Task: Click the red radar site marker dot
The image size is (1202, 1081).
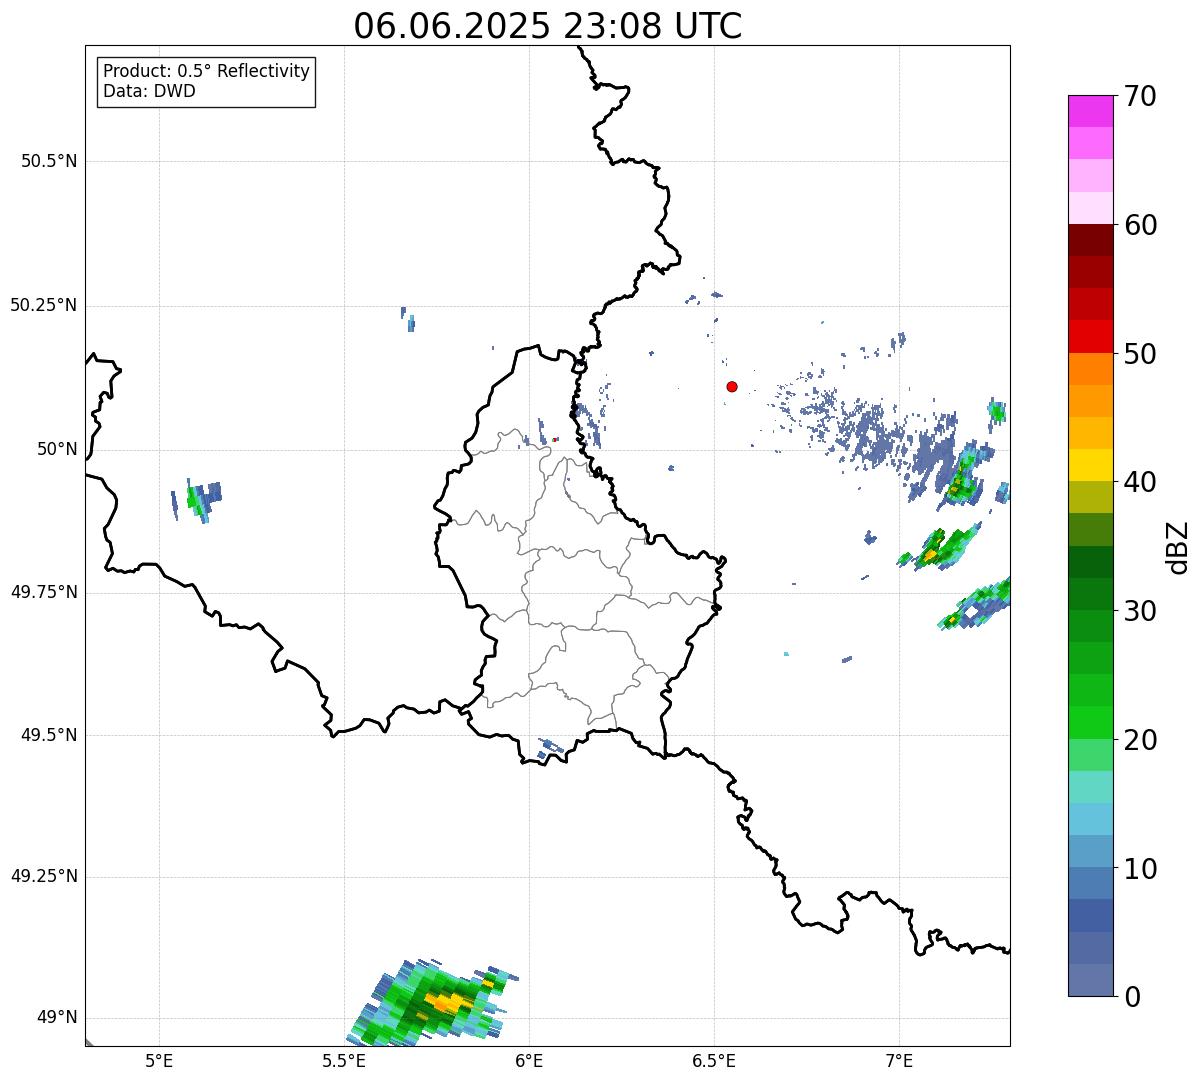Action: point(732,387)
